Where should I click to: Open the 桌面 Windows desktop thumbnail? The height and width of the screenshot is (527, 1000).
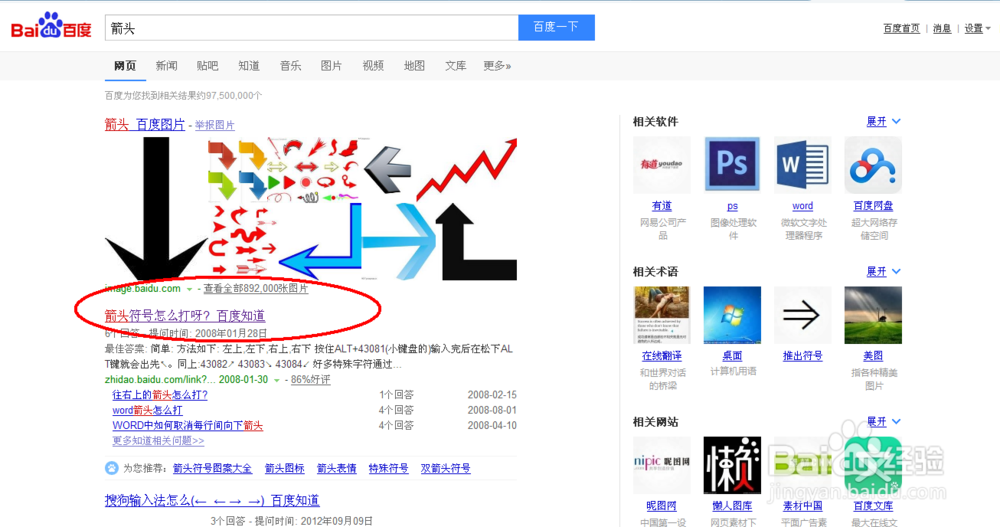[x=732, y=315]
